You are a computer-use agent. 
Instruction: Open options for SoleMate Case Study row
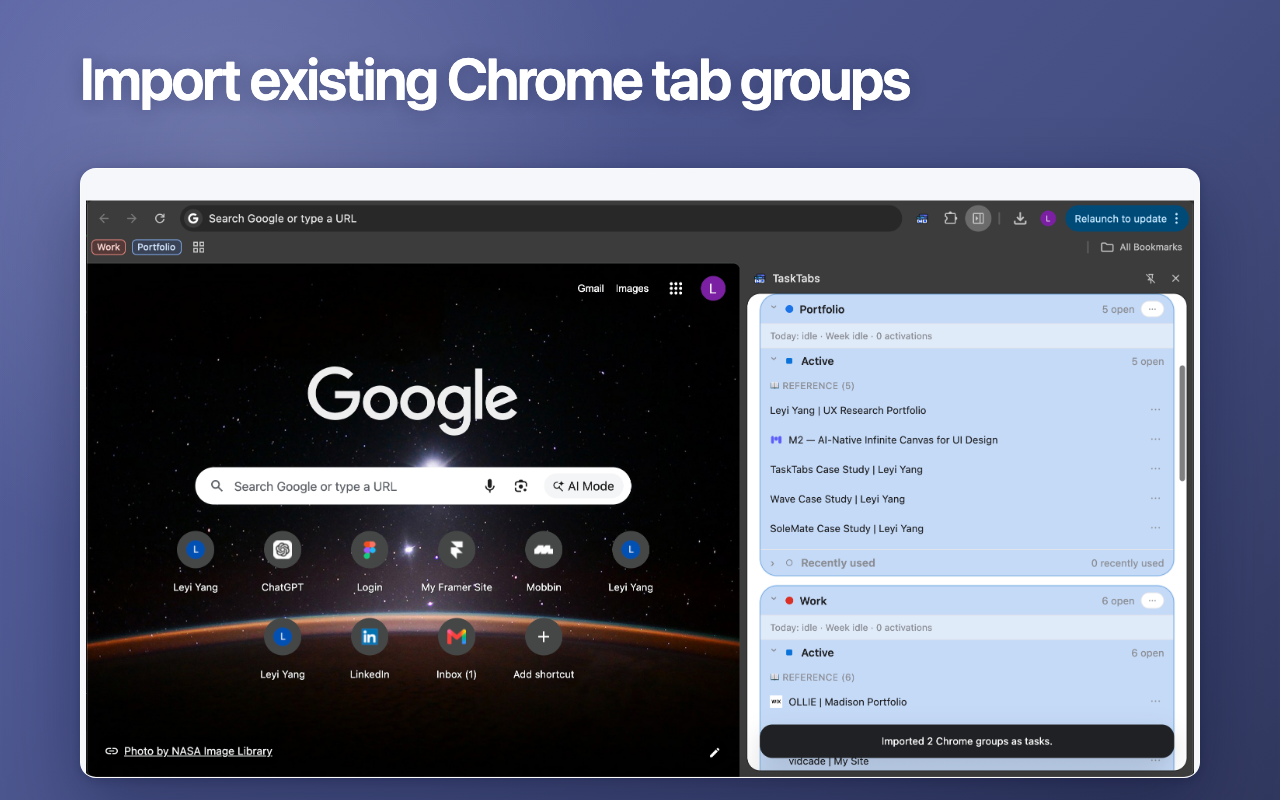pos(1155,528)
